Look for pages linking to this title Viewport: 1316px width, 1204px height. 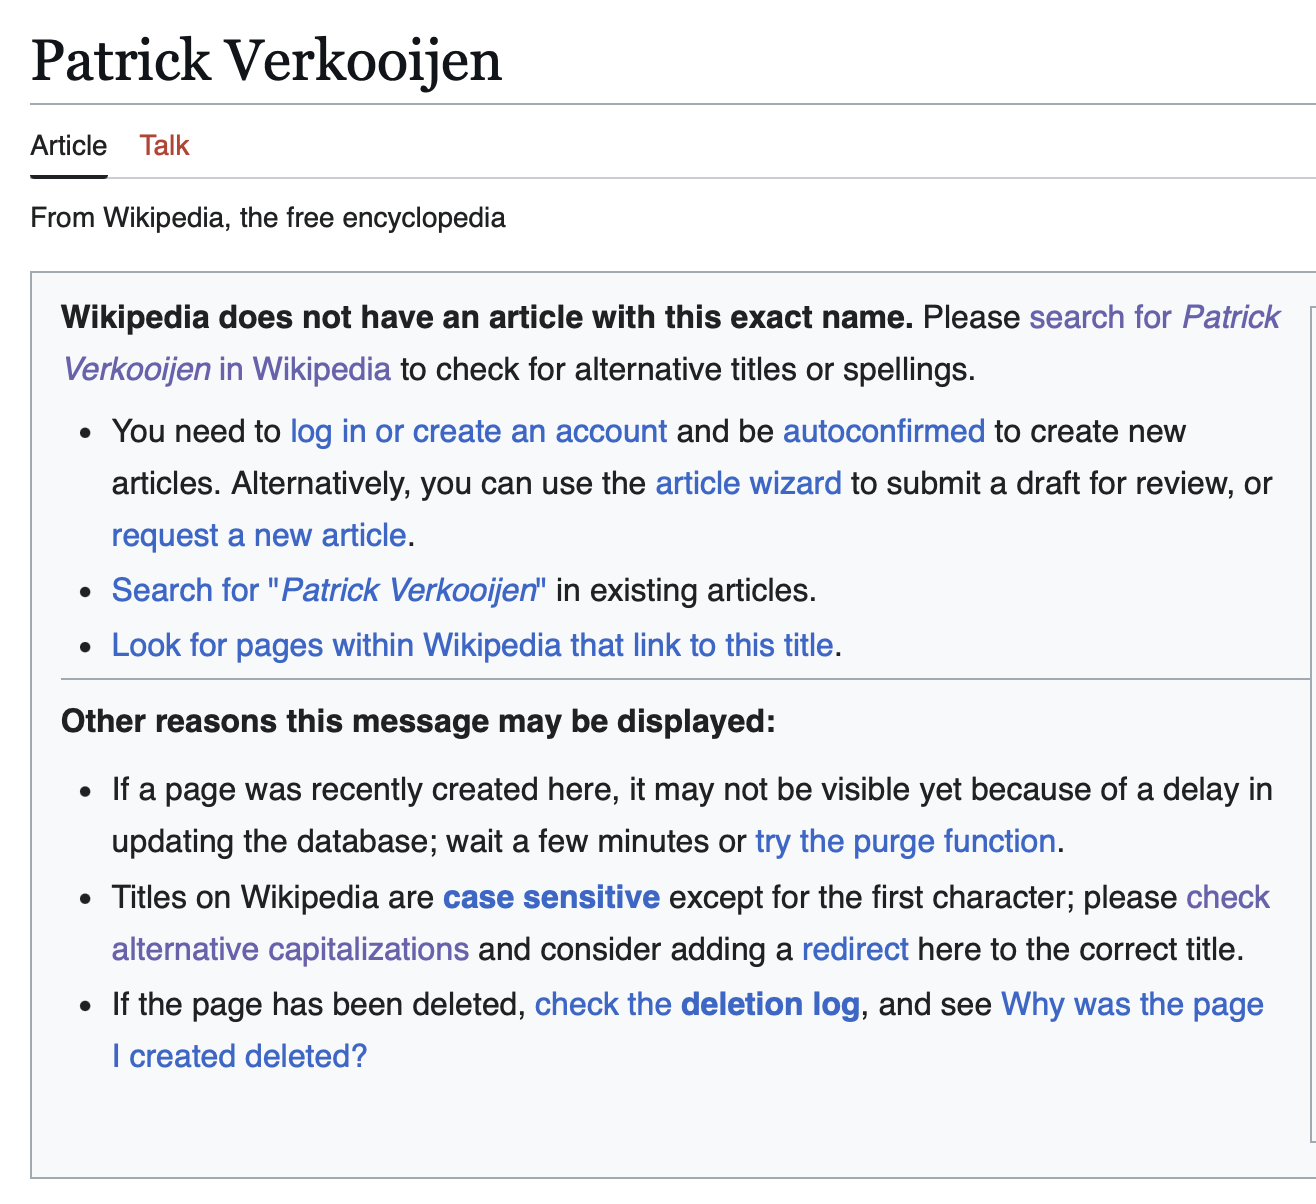[x=473, y=645]
